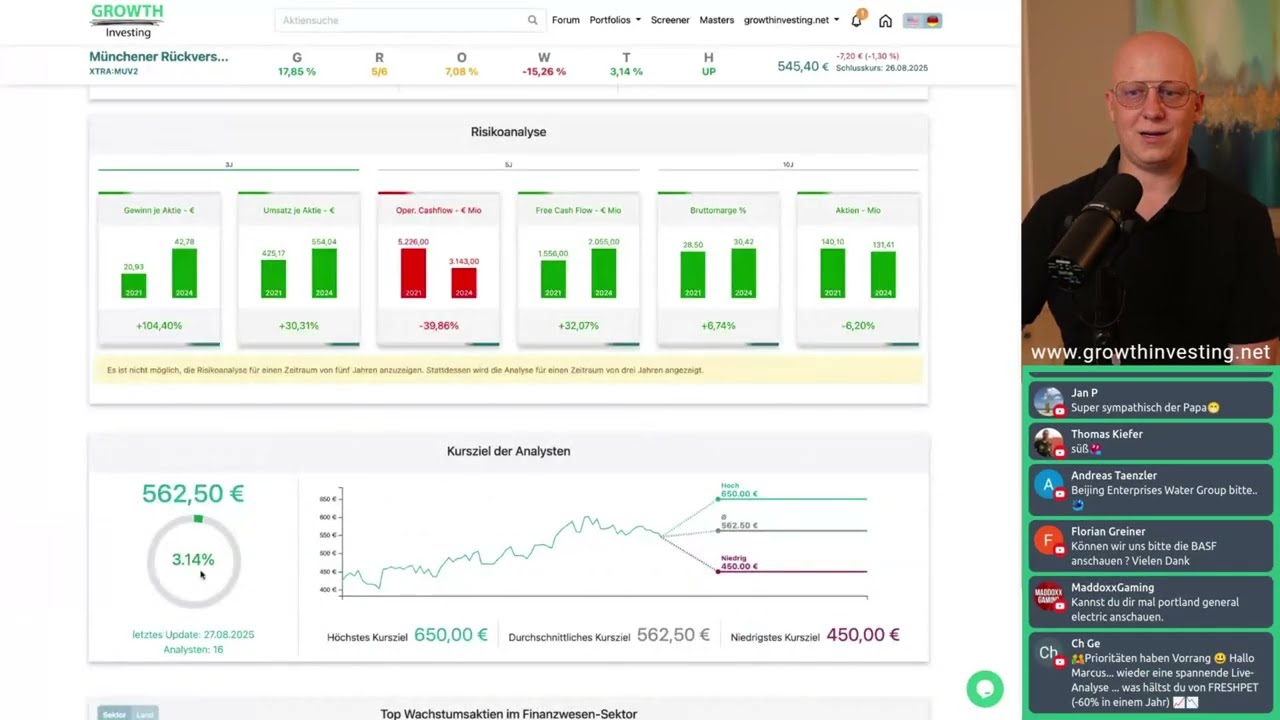Toggle the Sektor filter button
Image resolution: width=1280 pixels, height=720 pixels.
click(x=114, y=714)
